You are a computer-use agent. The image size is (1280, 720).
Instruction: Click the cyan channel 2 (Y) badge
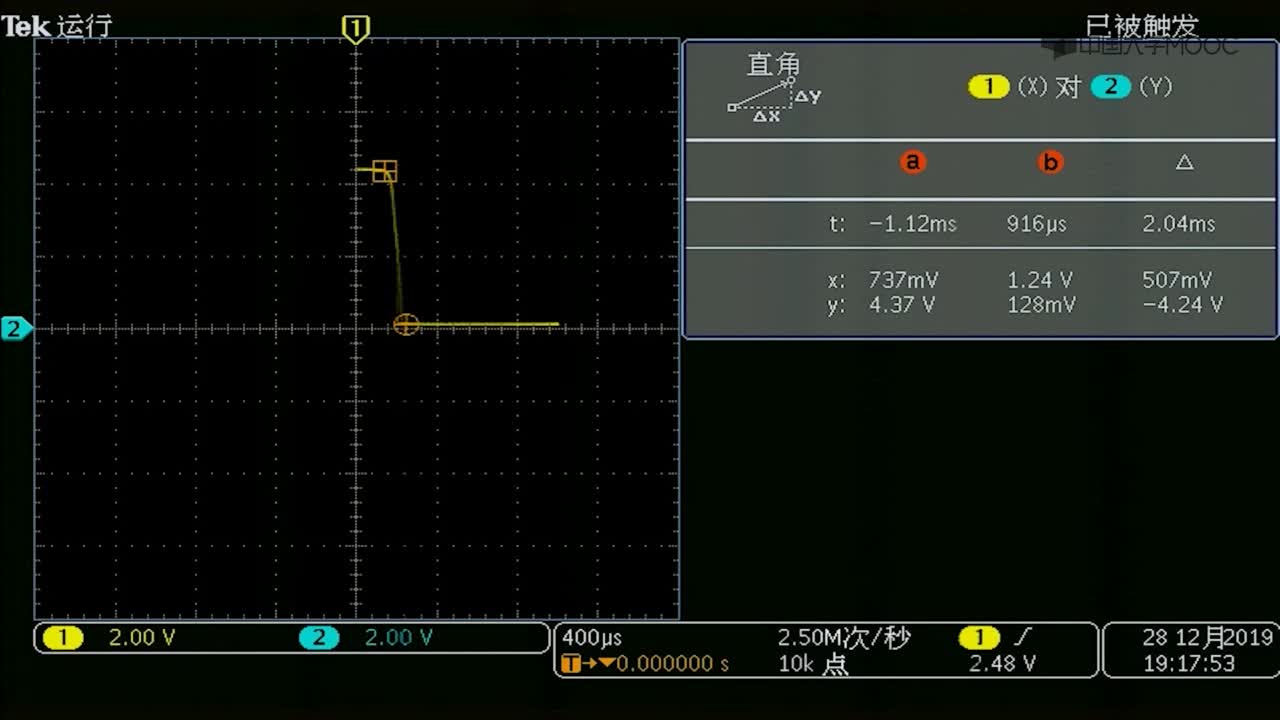pyautogui.click(x=1110, y=87)
